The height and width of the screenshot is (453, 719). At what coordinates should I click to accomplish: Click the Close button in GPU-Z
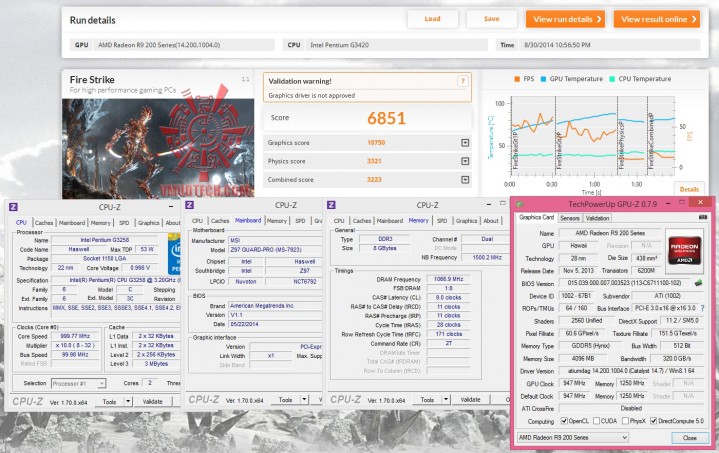click(689, 438)
